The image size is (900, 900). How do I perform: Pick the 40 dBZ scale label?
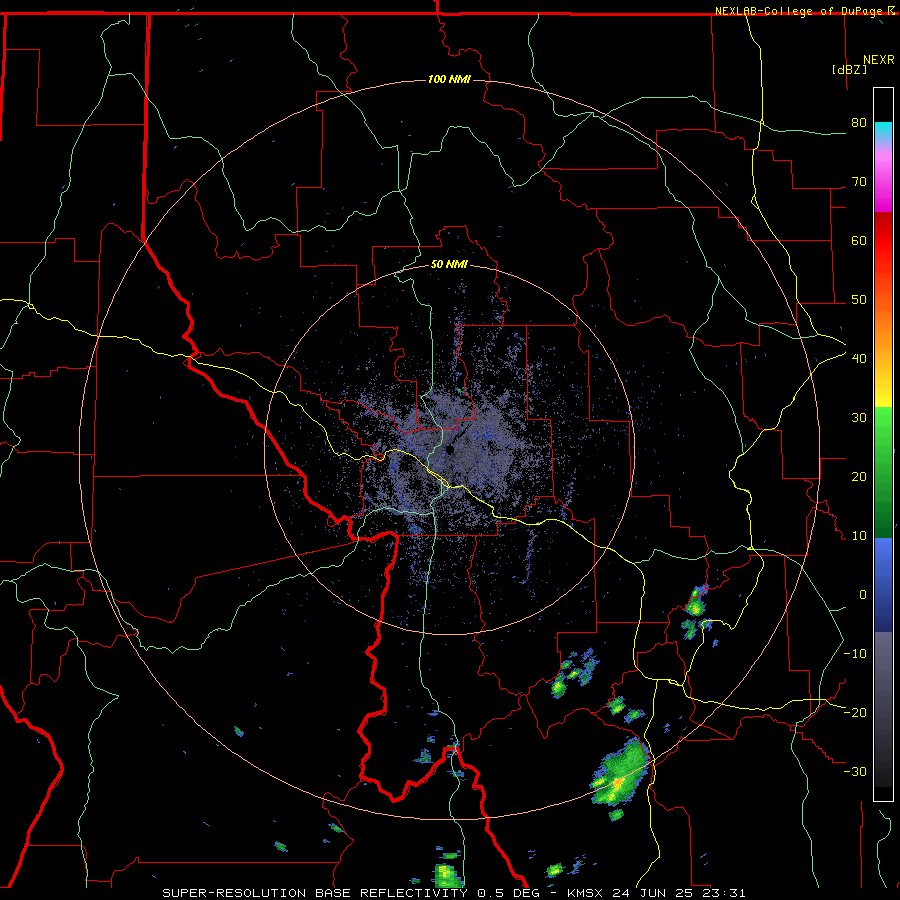(x=859, y=358)
